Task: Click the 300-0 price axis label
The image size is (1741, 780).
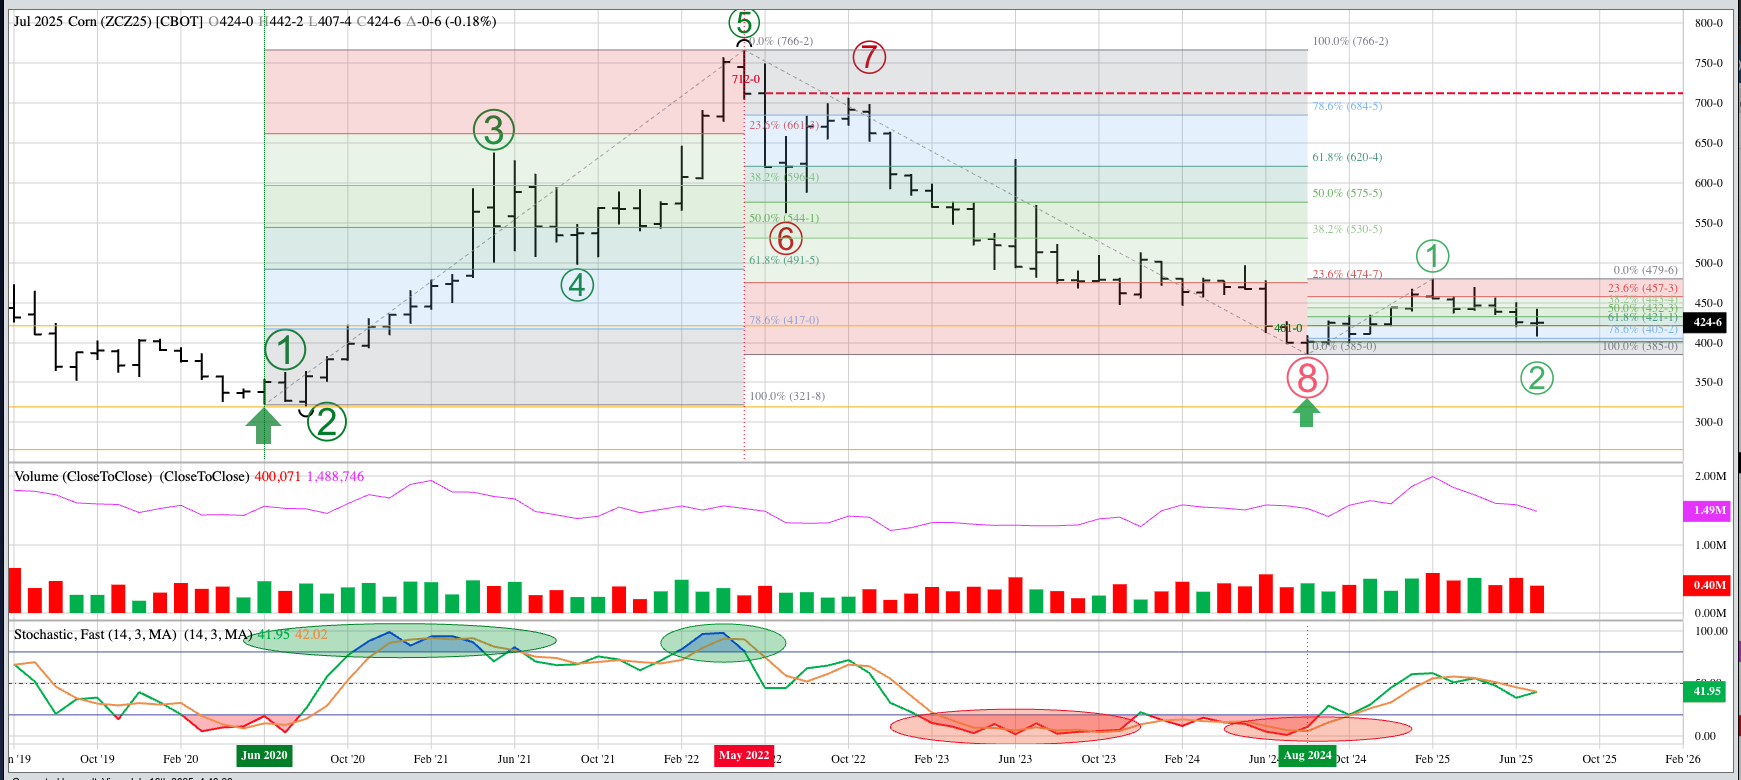Action: tap(1709, 422)
